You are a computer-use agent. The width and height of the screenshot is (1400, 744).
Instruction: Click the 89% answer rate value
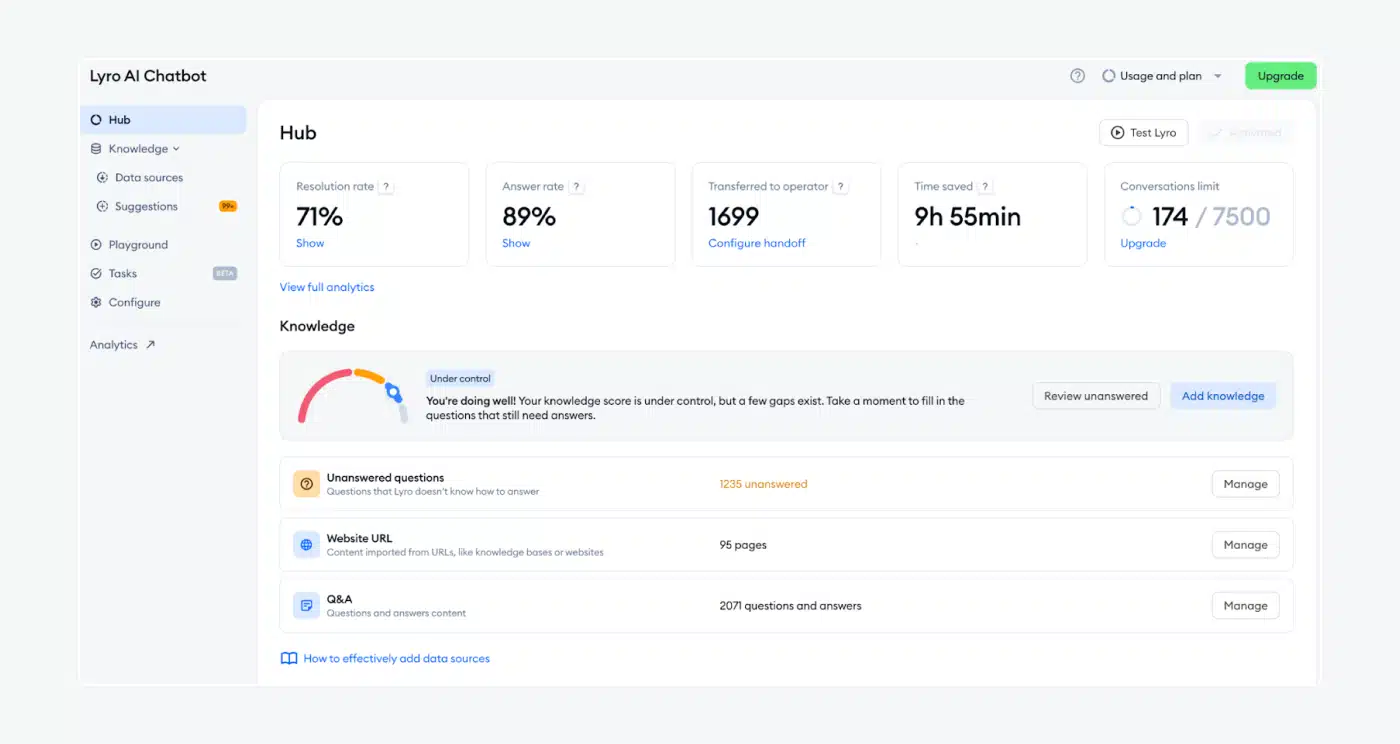529,216
